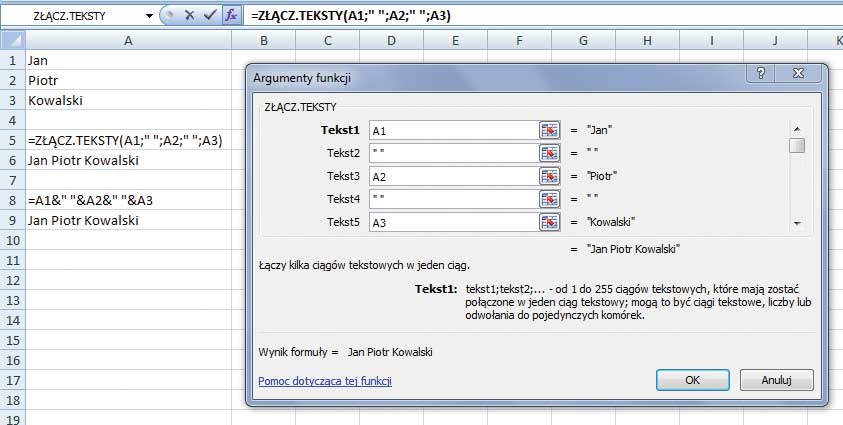
Task: Click the range selector icon for Tekst3
Action: (x=549, y=176)
